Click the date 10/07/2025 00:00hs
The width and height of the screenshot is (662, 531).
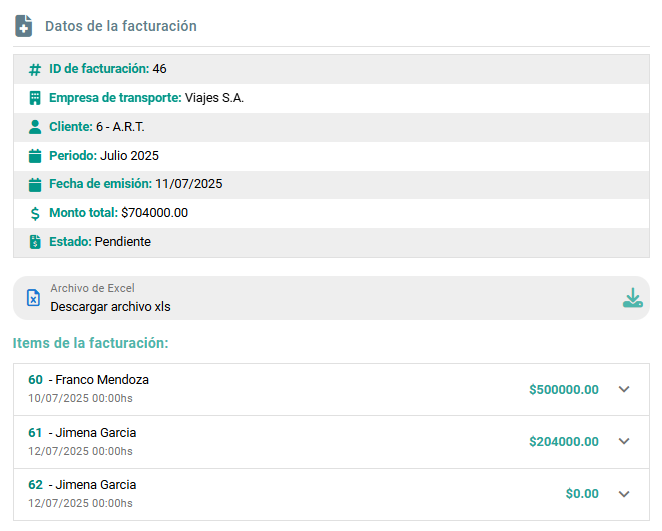80,398
